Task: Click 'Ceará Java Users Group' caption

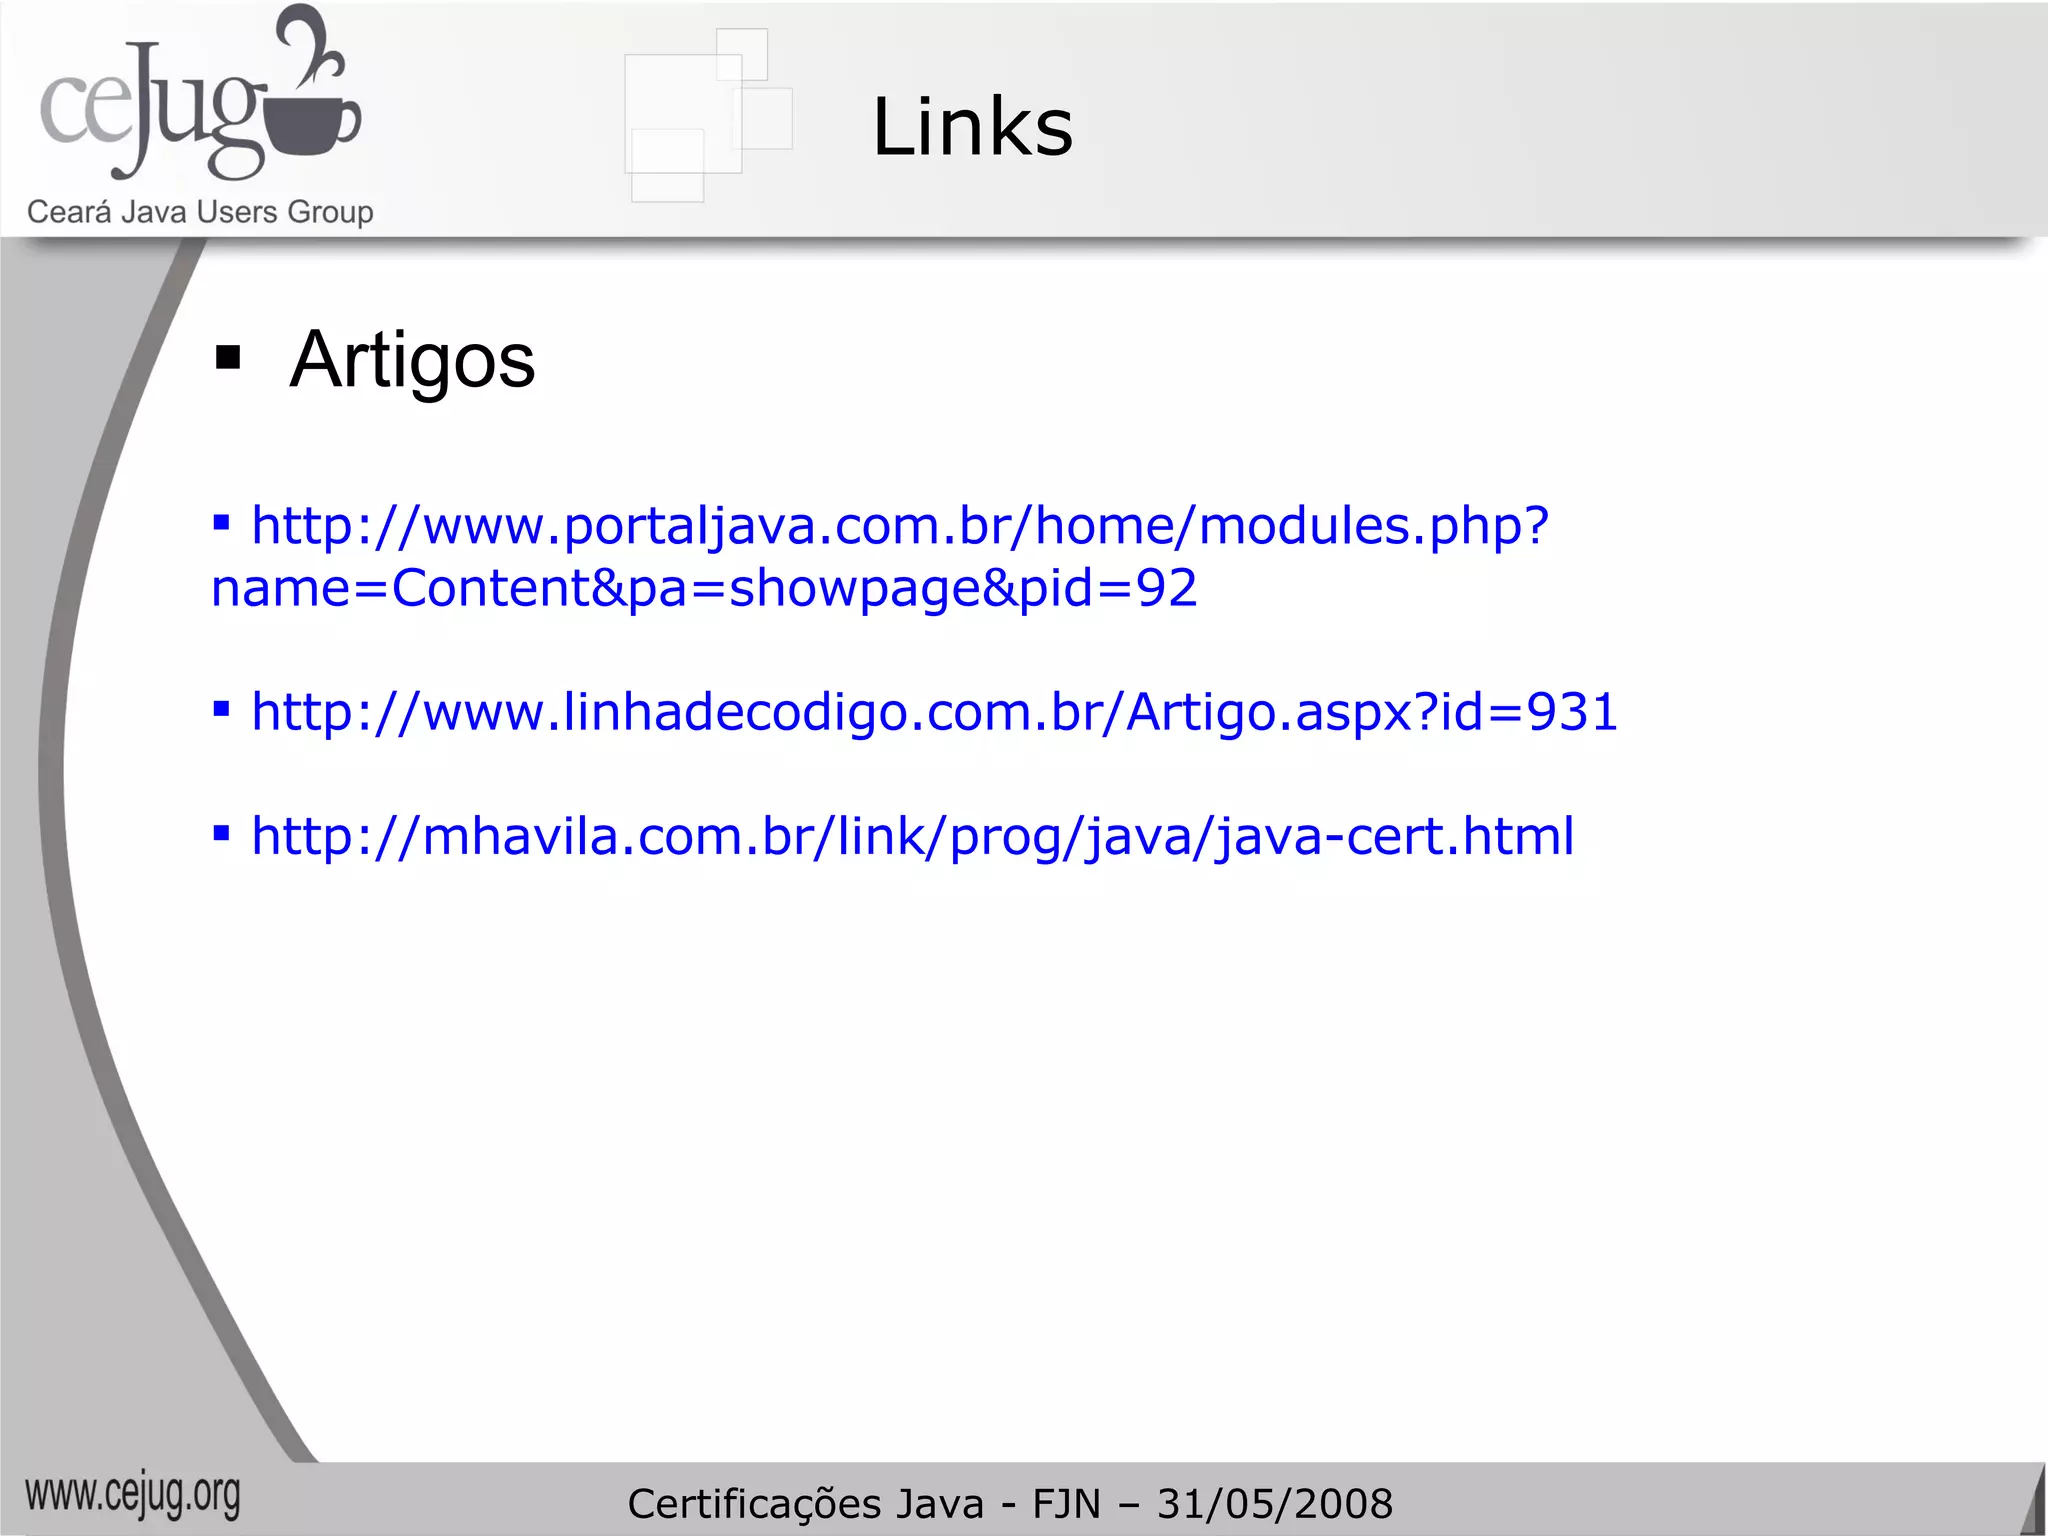Action: (200, 212)
